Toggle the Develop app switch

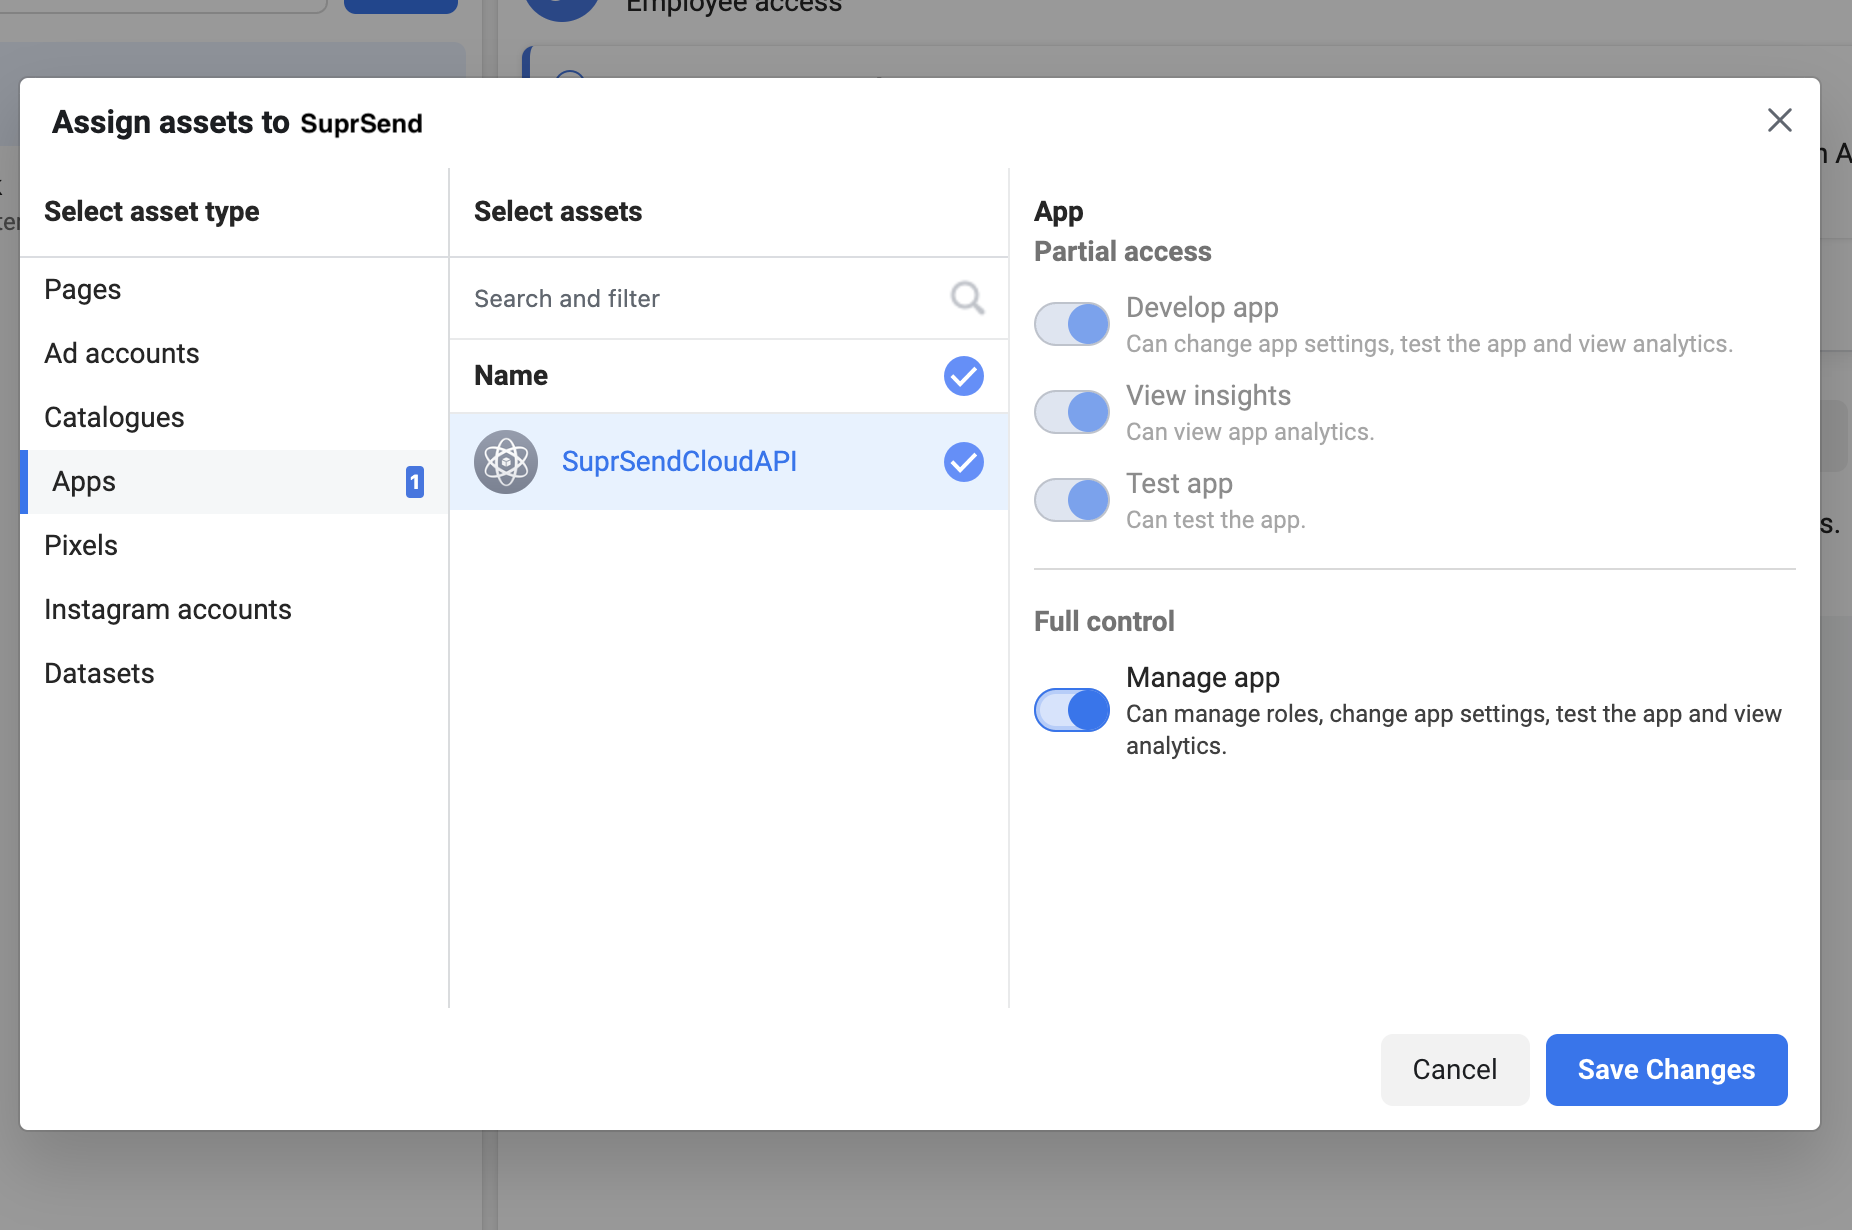(x=1072, y=324)
